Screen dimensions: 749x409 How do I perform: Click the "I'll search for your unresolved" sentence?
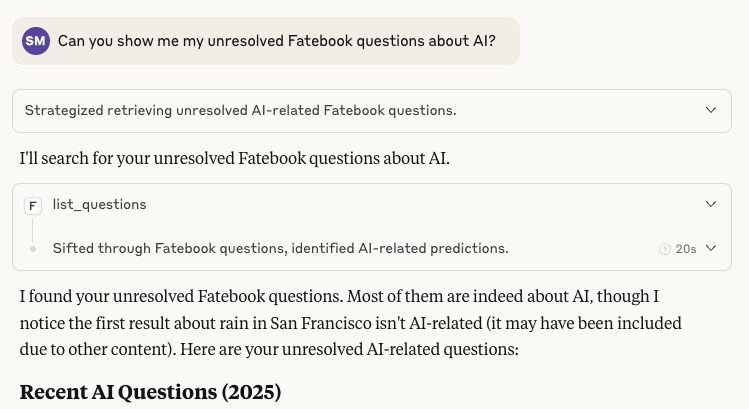click(x=234, y=158)
